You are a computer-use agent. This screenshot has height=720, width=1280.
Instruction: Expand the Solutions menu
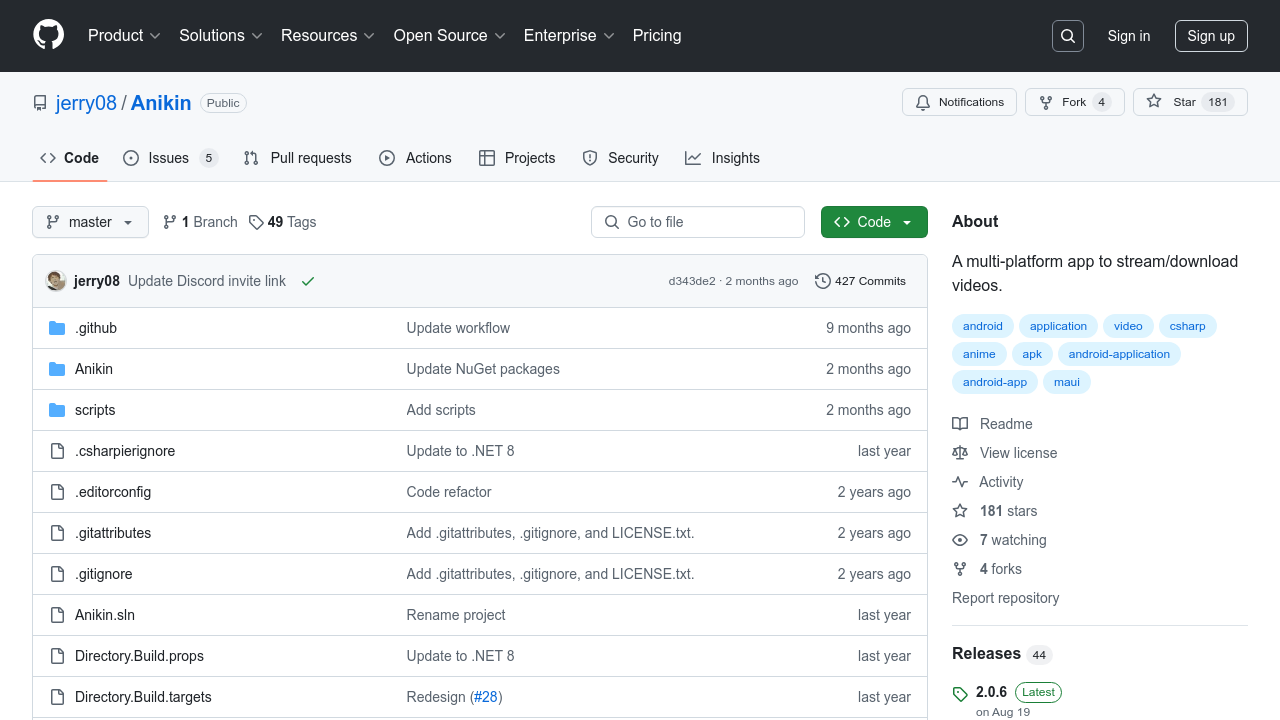pyautogui.click(x=220, y=35)
